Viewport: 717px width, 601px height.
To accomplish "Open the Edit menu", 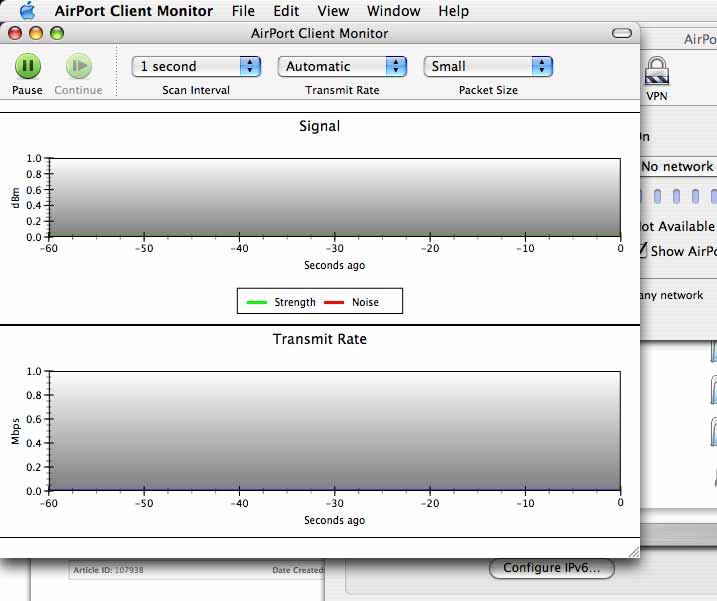I will (x=286, y=11).
